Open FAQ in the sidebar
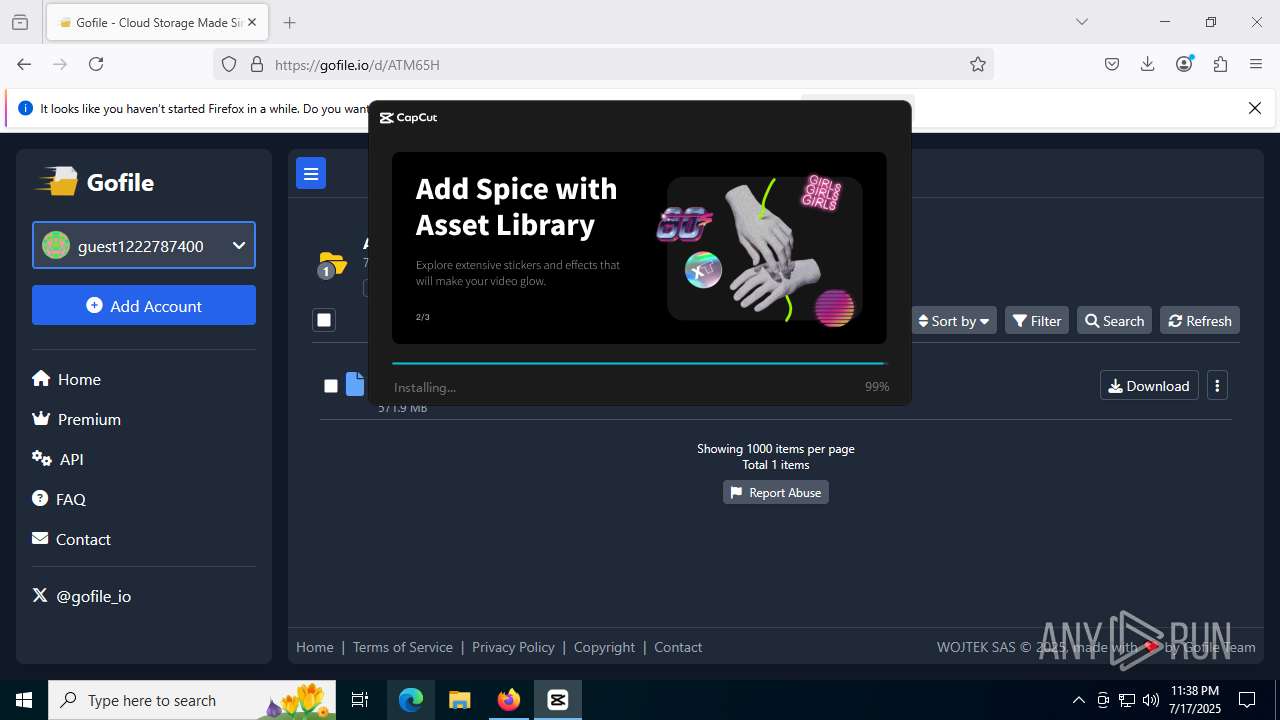Viewport: 1280px width, 720px height. [59, 499]
